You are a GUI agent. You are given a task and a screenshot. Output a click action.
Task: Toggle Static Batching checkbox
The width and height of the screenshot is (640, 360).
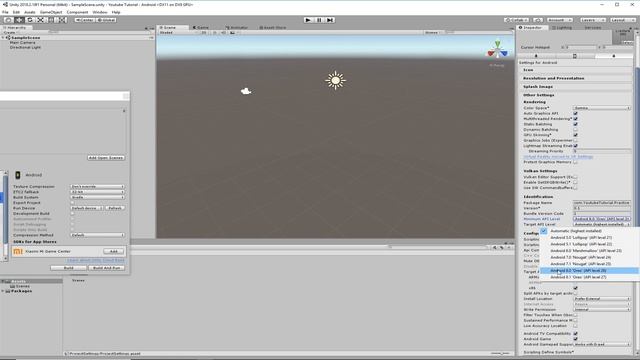(x=576, y=124)
